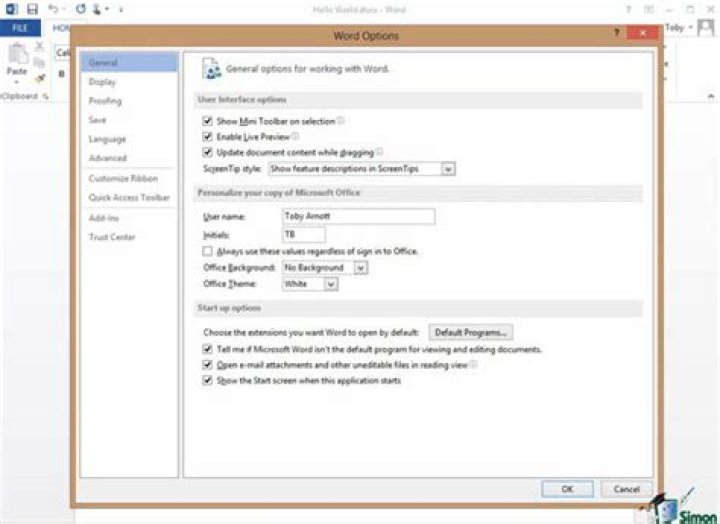Click the info icon beside Update document content
The image size is (720, 524).
click(379, 152)
